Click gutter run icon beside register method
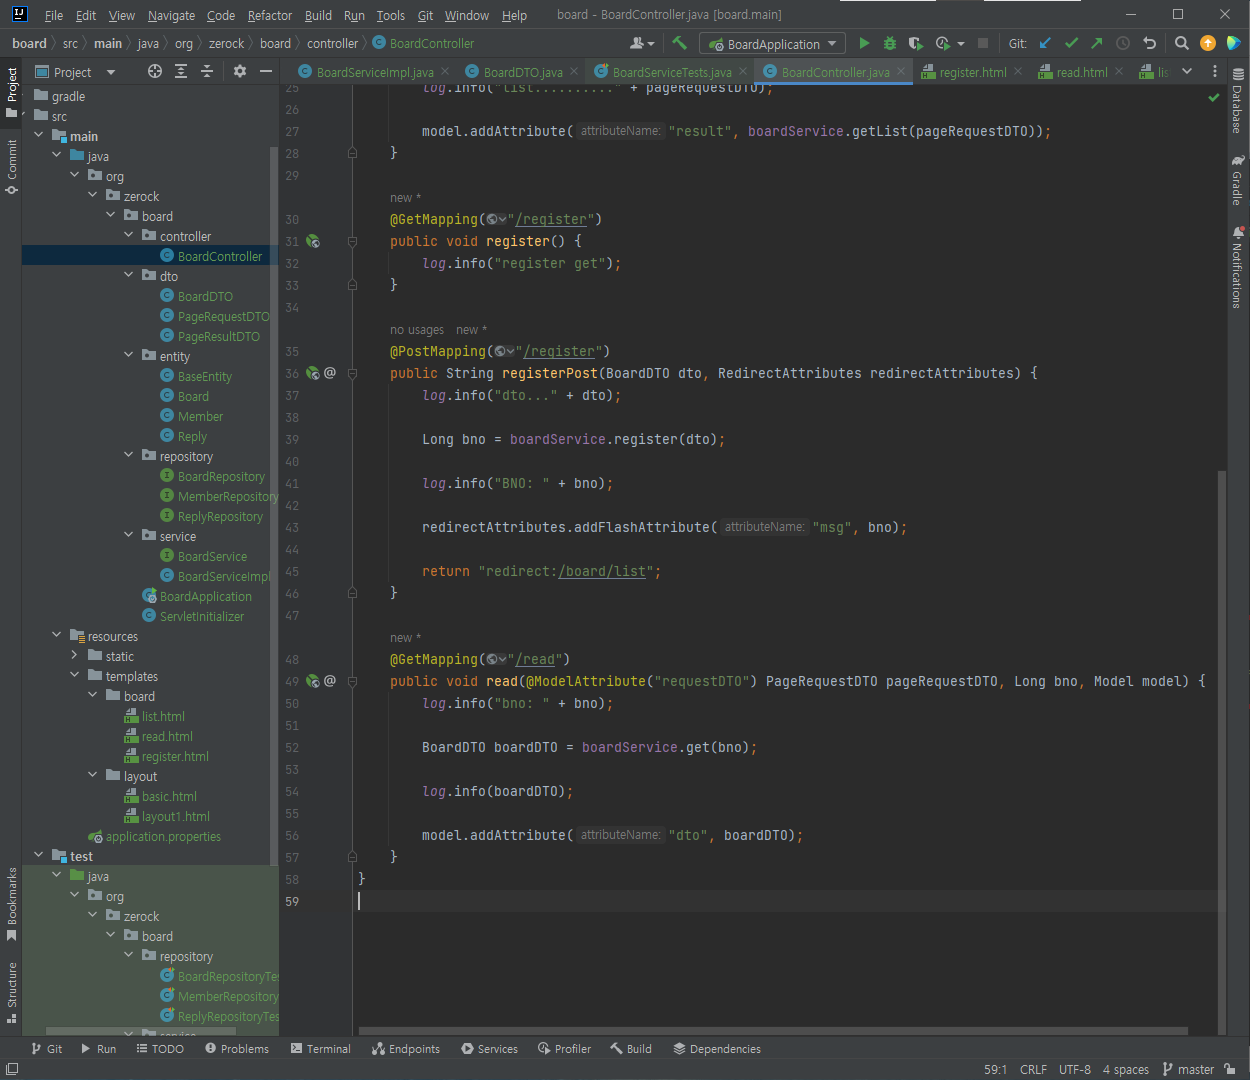The width and height of the screenshot is (1250, 1080). [x=313, y=241]
